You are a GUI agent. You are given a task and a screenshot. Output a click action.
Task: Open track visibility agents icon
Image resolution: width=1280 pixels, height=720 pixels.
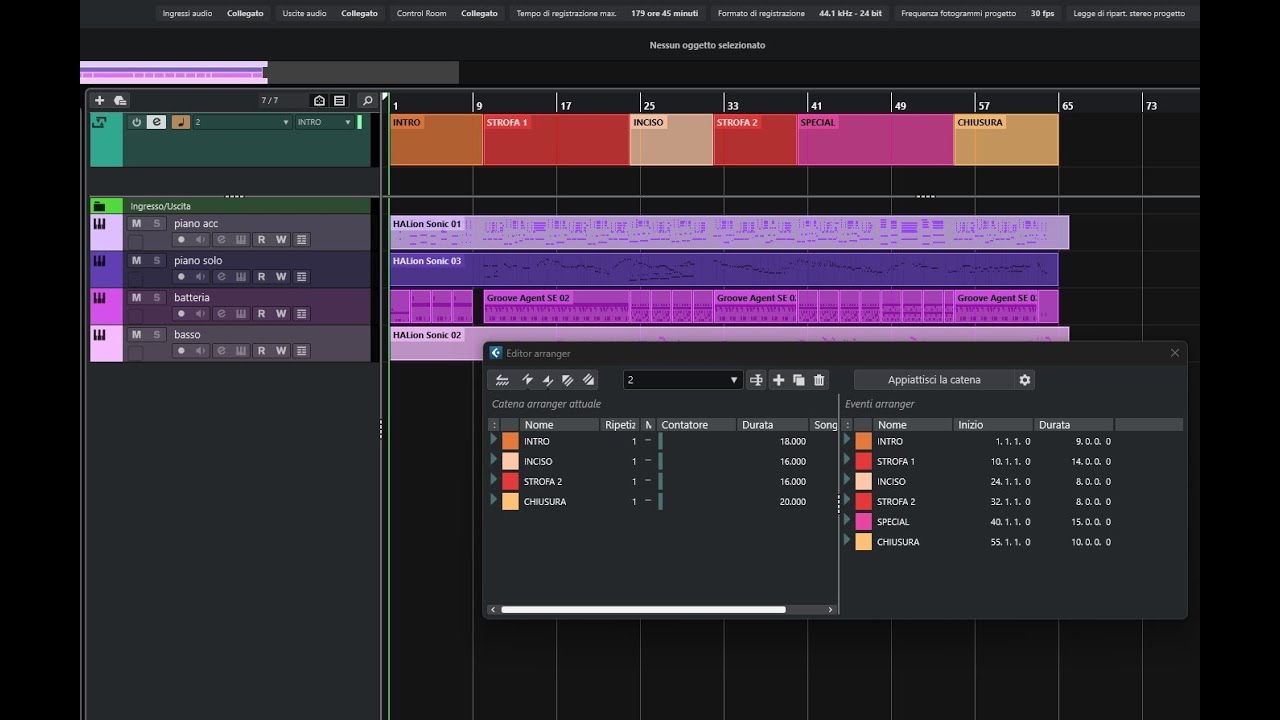[319, 100]
